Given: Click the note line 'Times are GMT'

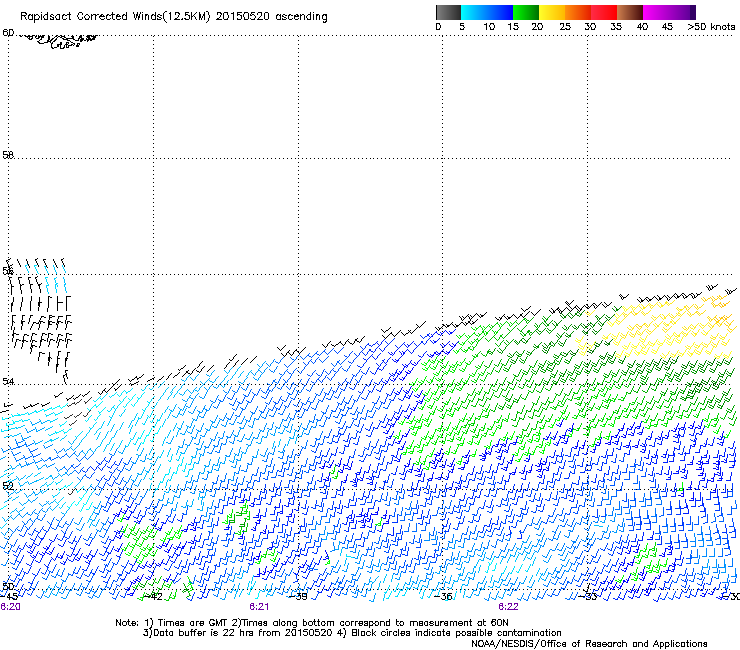Looking at the screenshot, I should pos(191,623).
